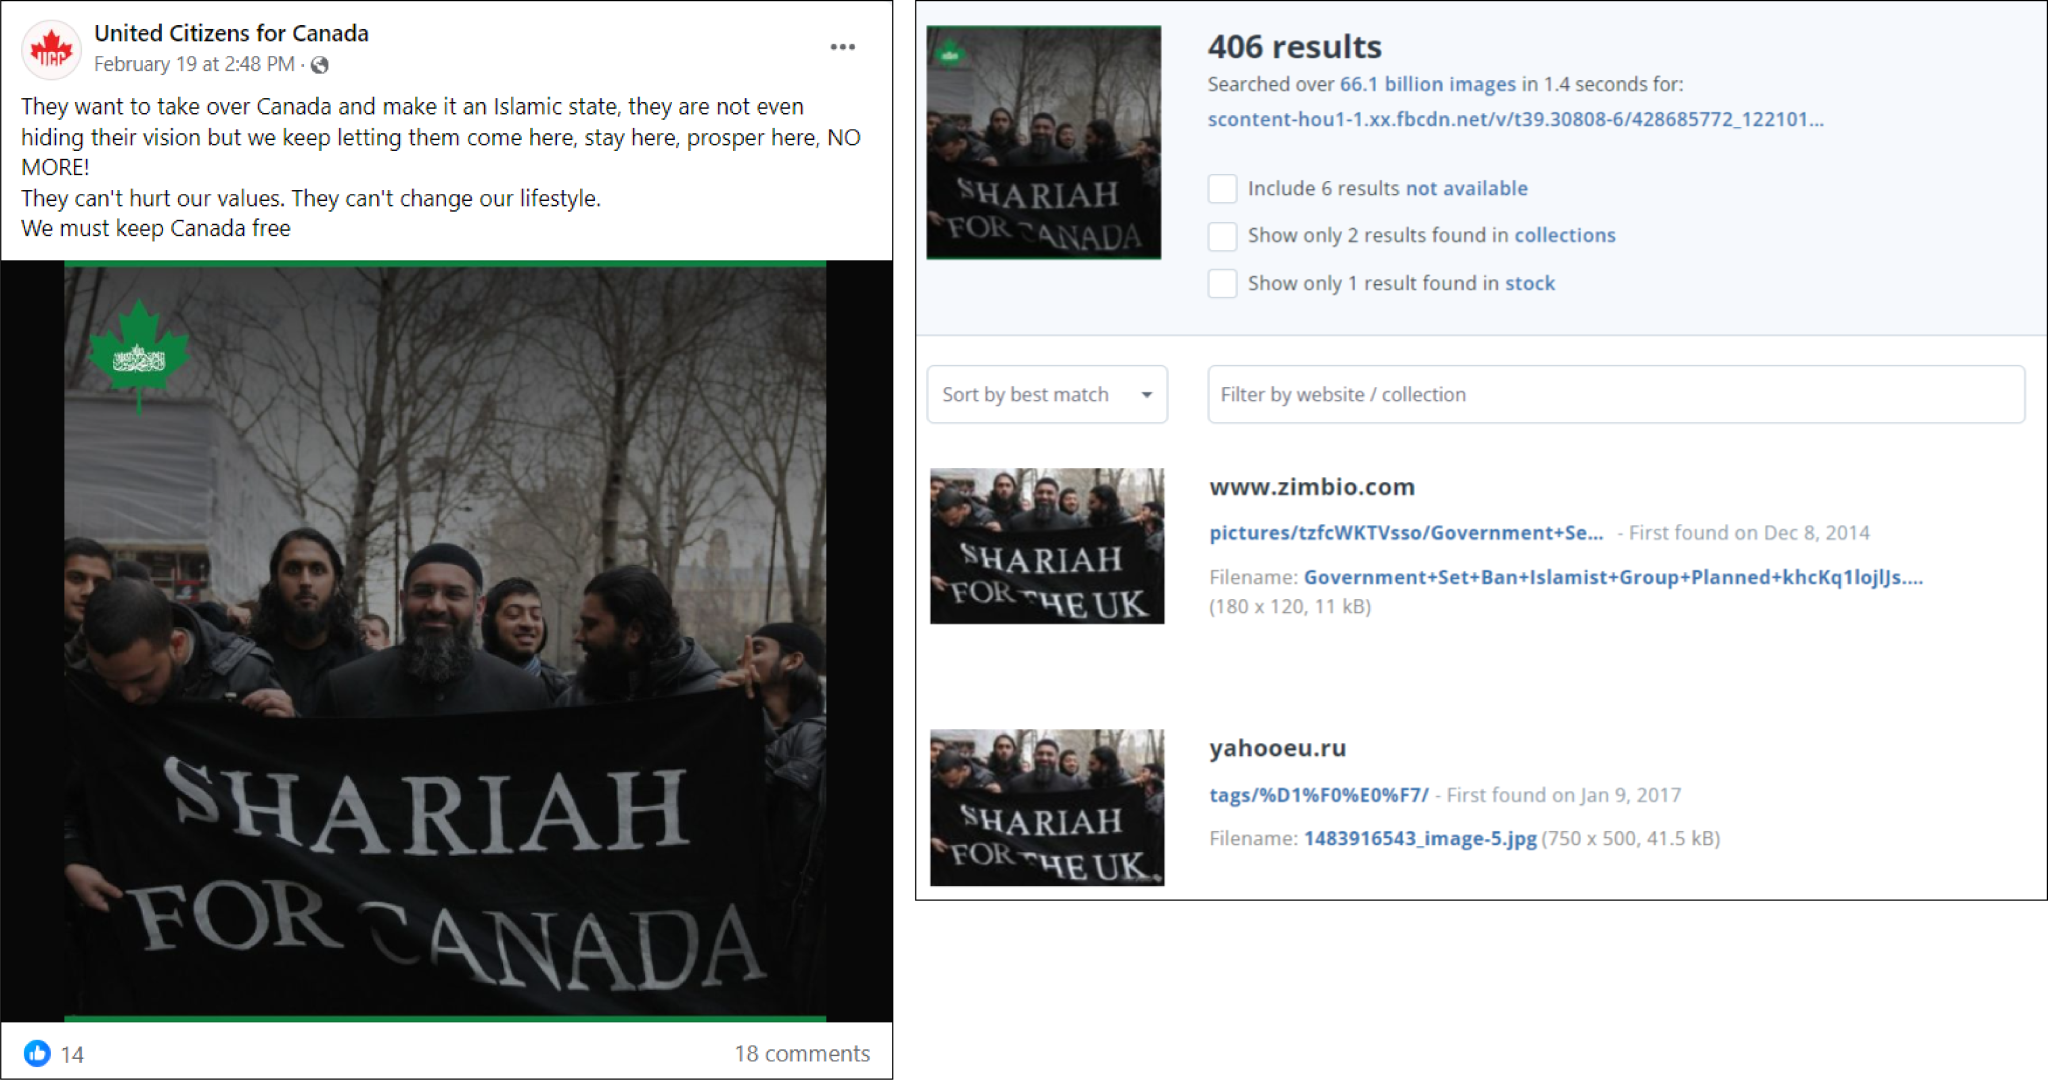Tick 'Show only 1 result found in stock'
The width and height of the screenshot is (2048, 1080).
click(x=1222, y=283)
